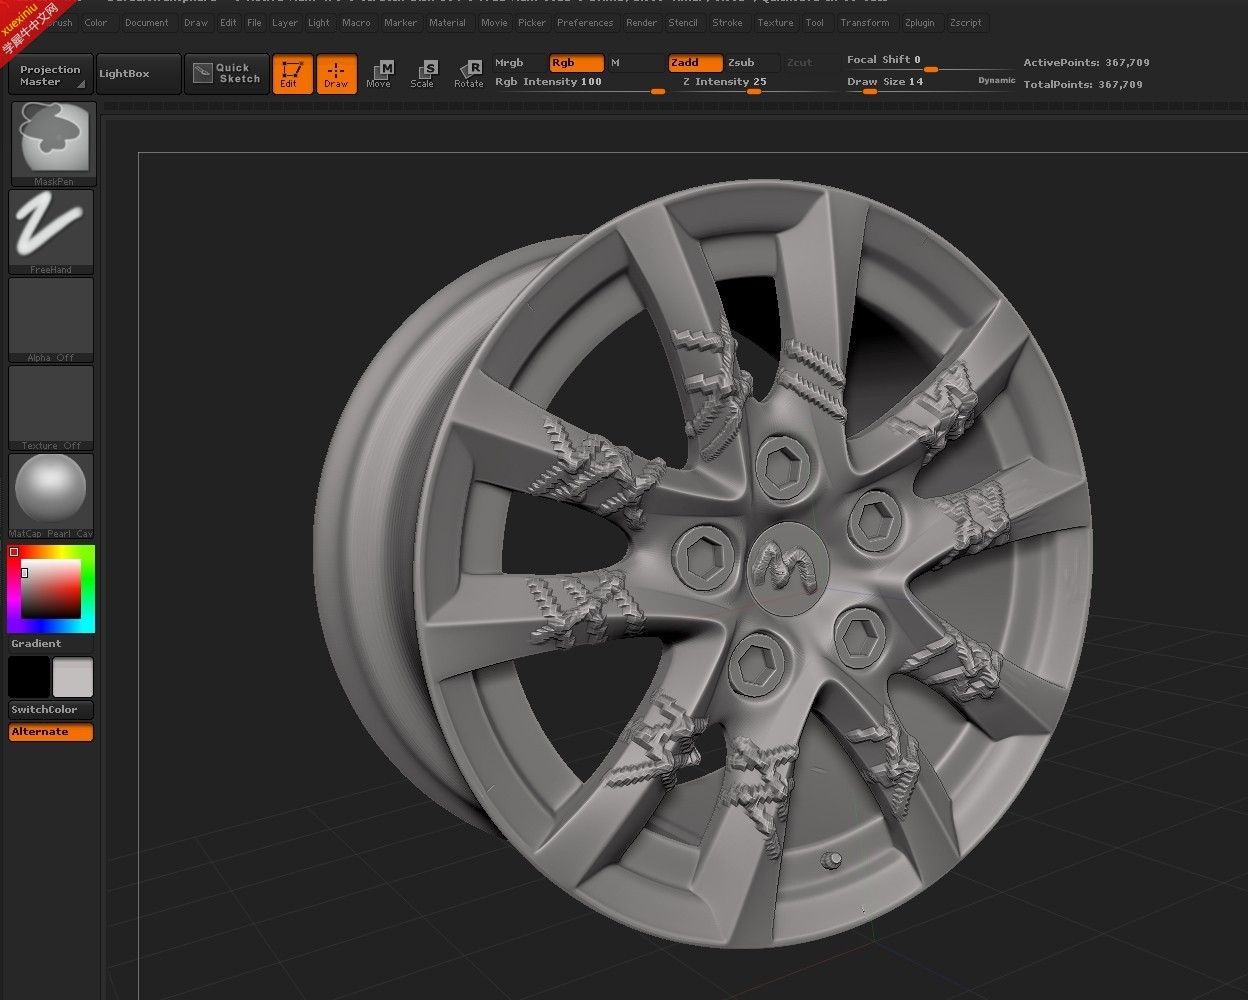
Task: Pick the MatCap Pearl Cav material sphere
Action: (x=51, y=496)
